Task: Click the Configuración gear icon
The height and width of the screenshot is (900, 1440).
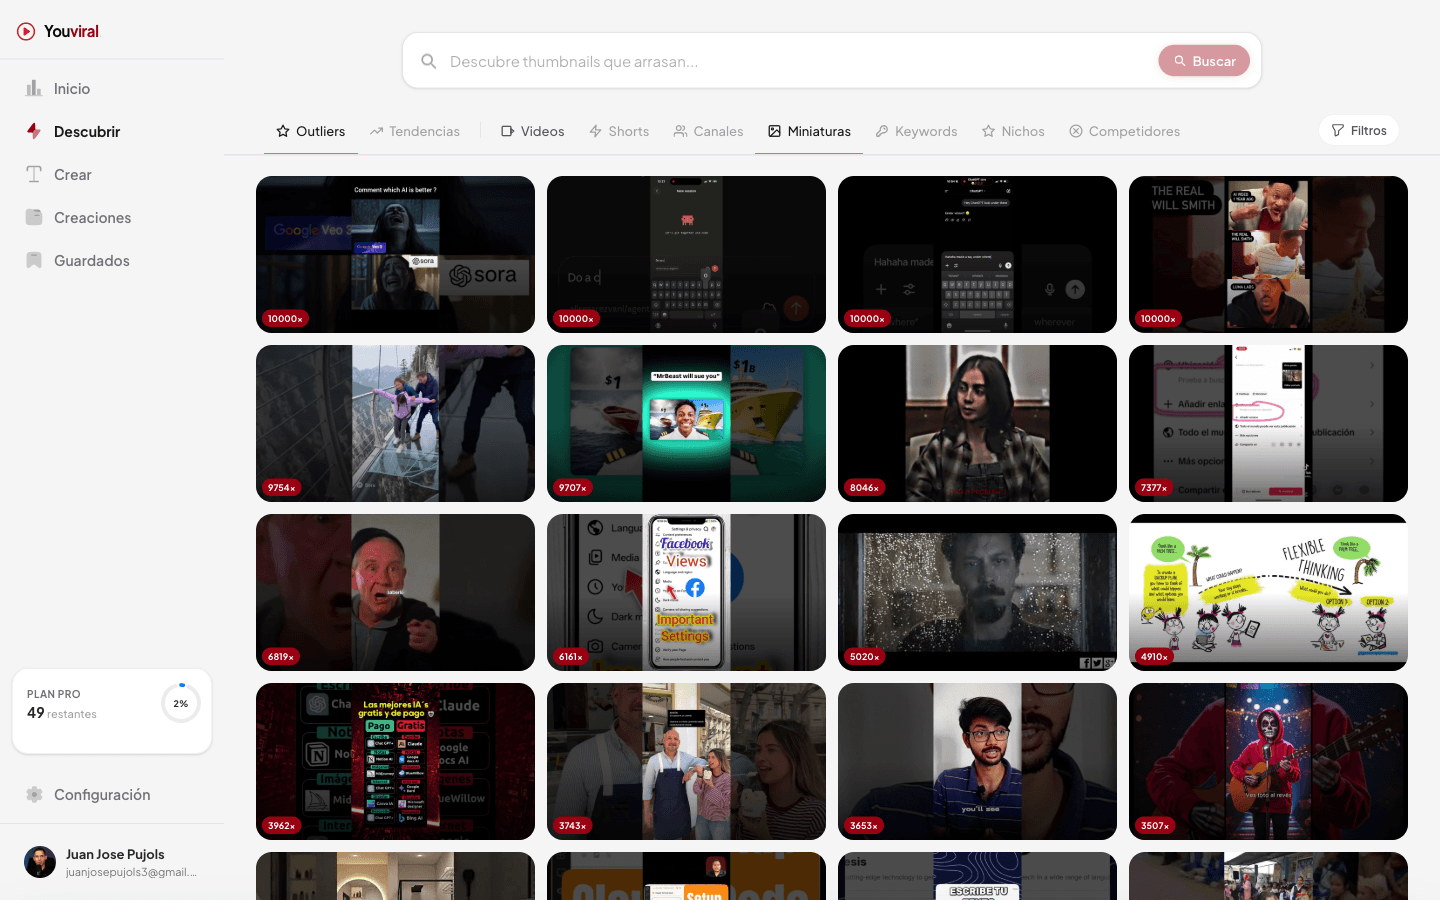Action: pos(34,794)
